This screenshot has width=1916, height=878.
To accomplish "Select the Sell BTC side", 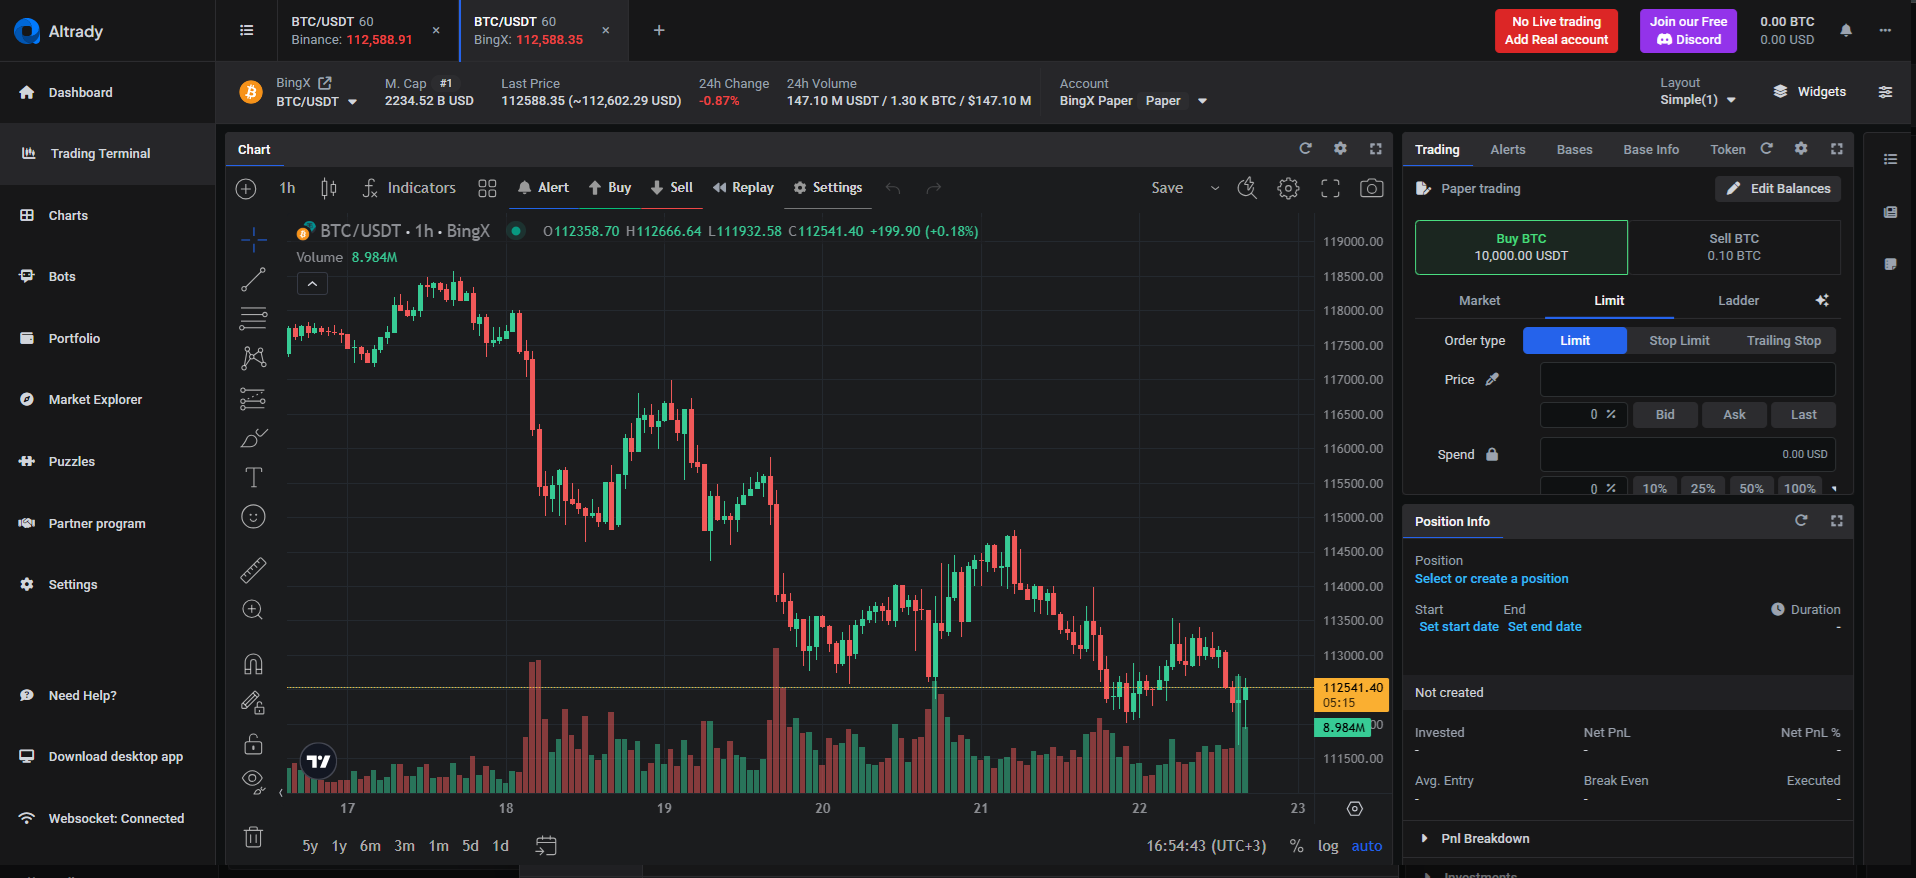I will click(1734, 247).
